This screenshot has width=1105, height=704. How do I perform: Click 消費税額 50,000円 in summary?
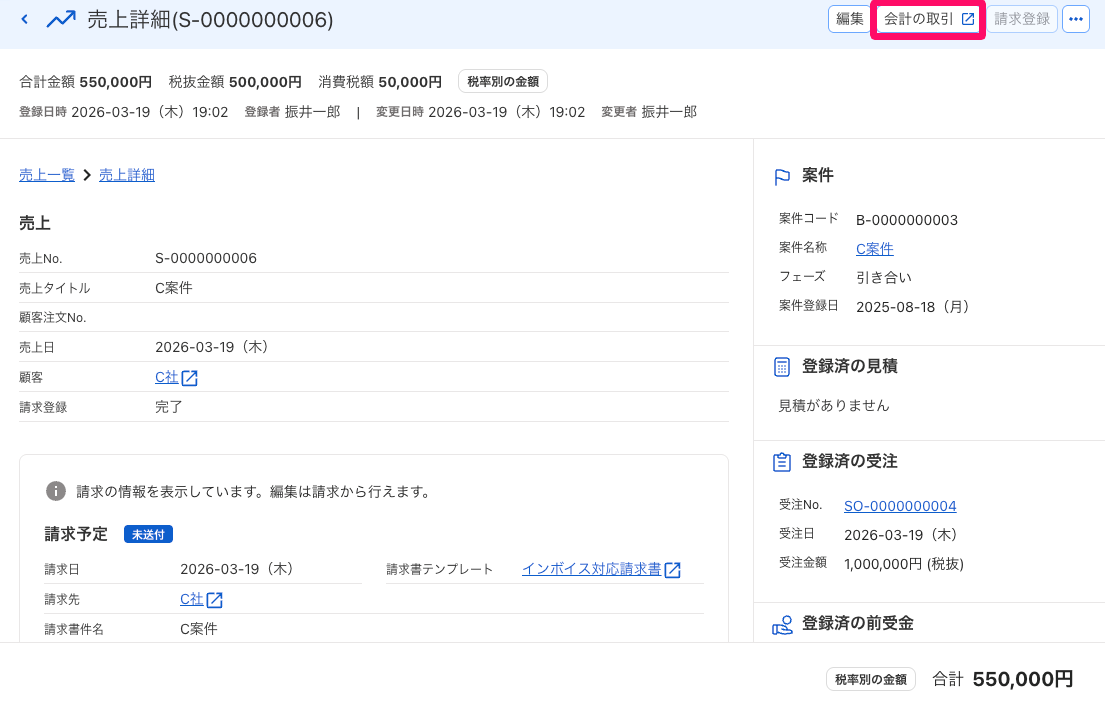click(380, 82)
